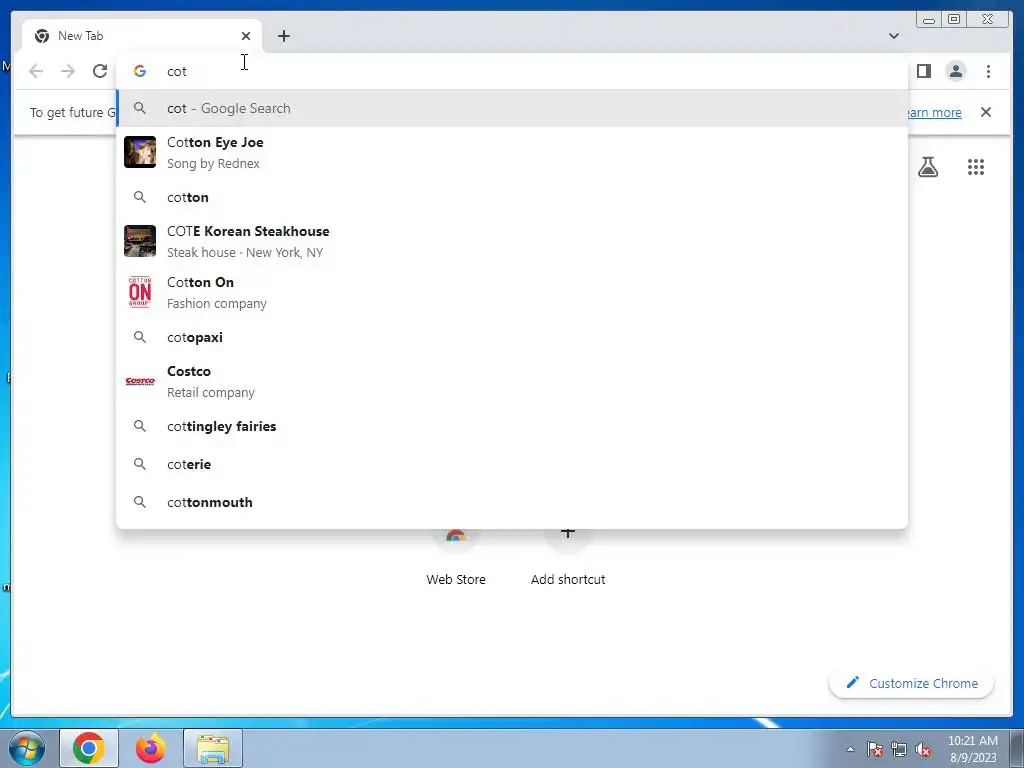Select the New Tab tab

(x=142, y=36)
